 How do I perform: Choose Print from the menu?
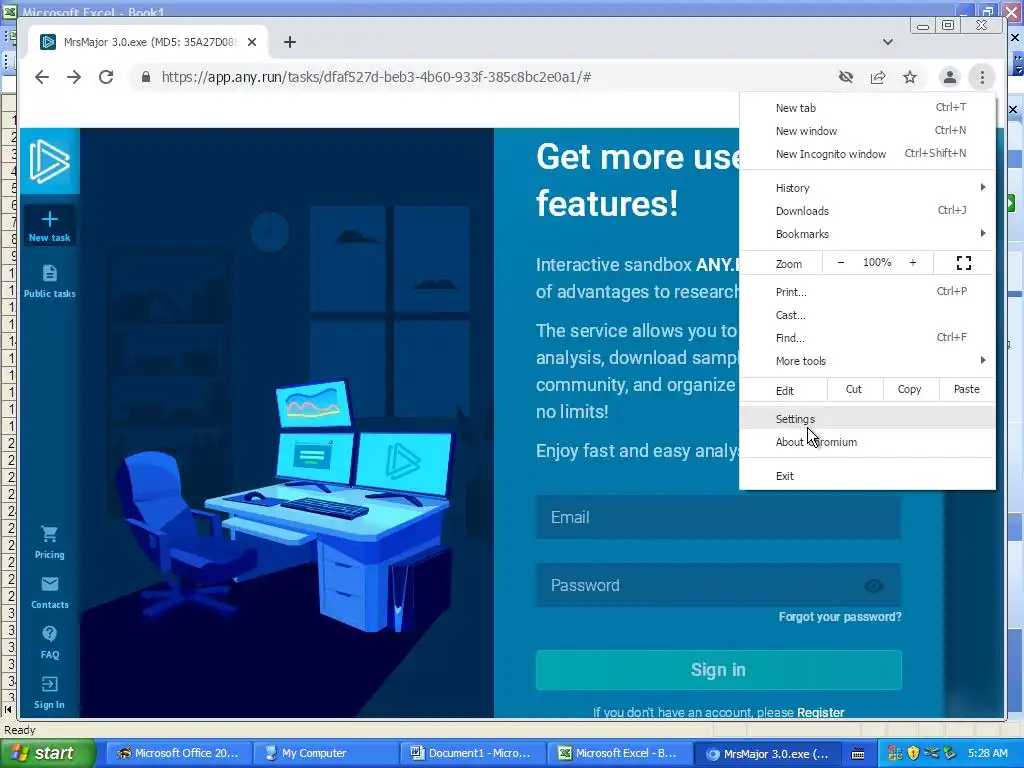click(x=867, y=292)
